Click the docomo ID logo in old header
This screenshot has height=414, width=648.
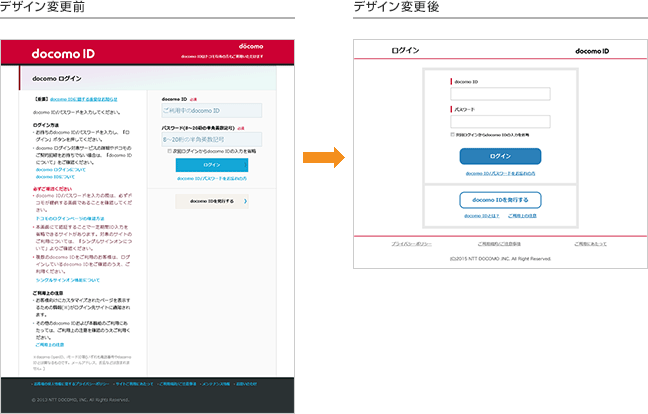(62, 53)
